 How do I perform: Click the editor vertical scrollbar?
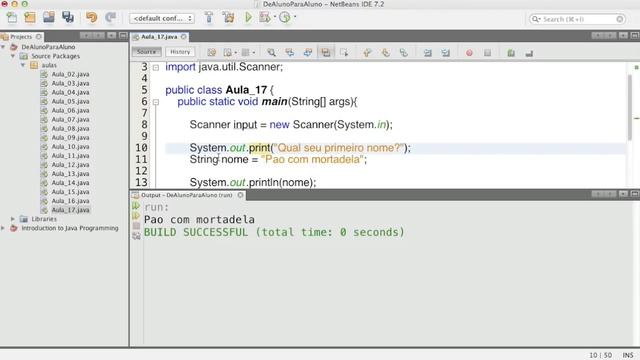coord(630,106)
